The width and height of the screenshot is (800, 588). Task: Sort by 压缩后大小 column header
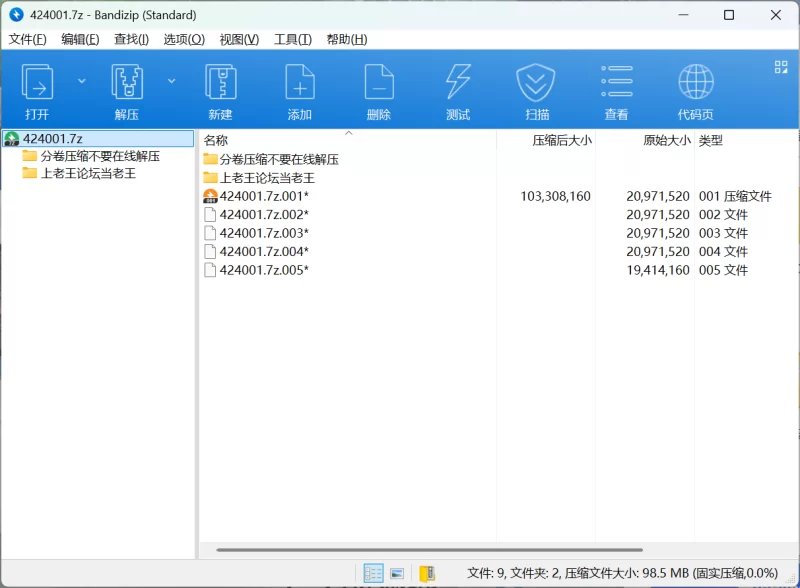[x=545, y=140]
